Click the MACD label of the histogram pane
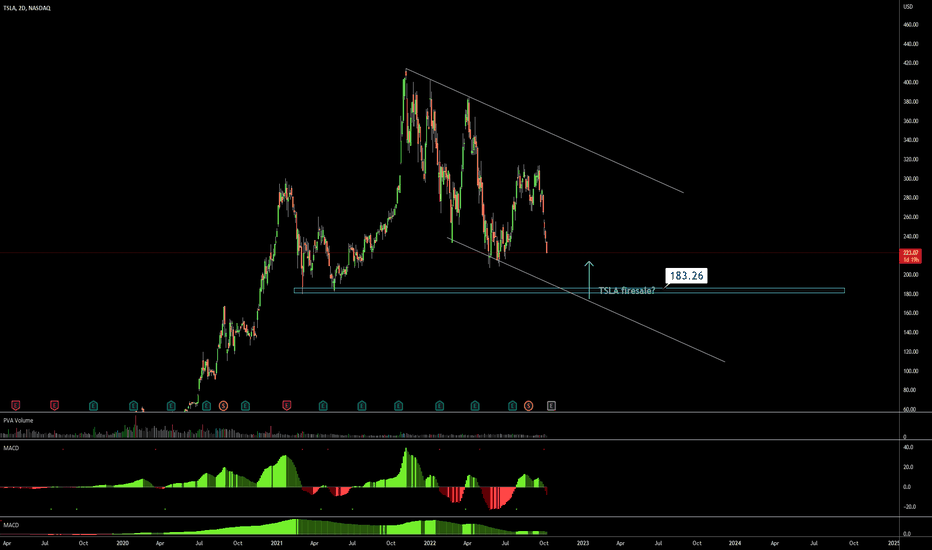 point(11,448)
